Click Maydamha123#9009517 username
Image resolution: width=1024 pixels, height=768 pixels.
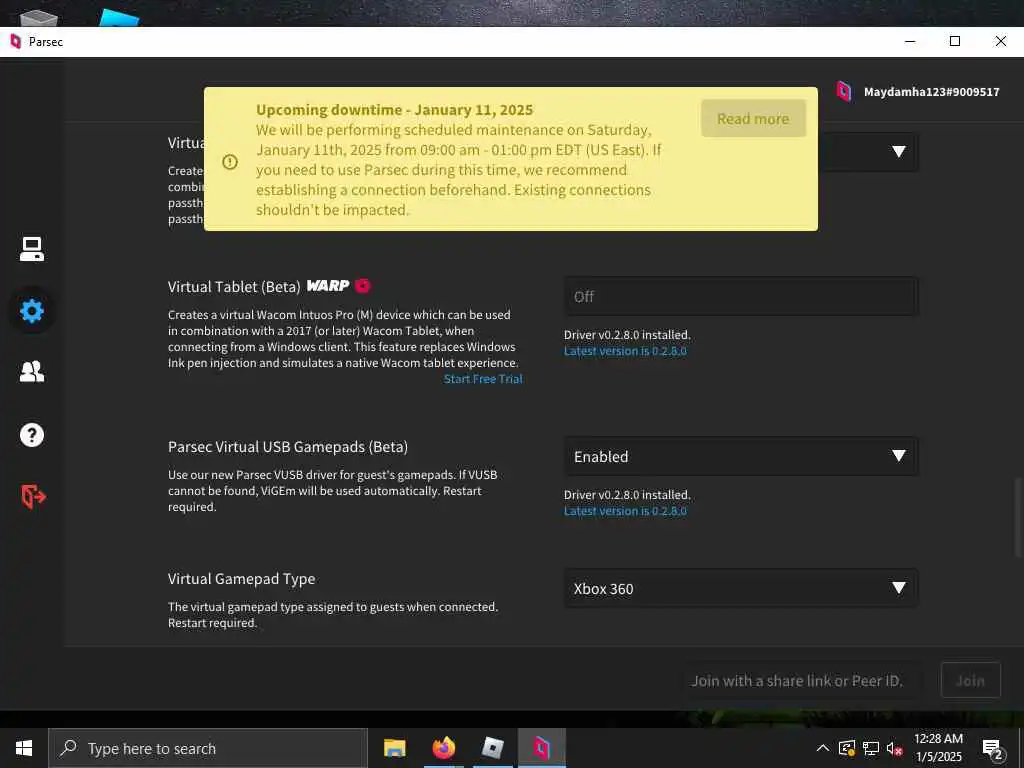pyautogui.click(x=932, y=92)
